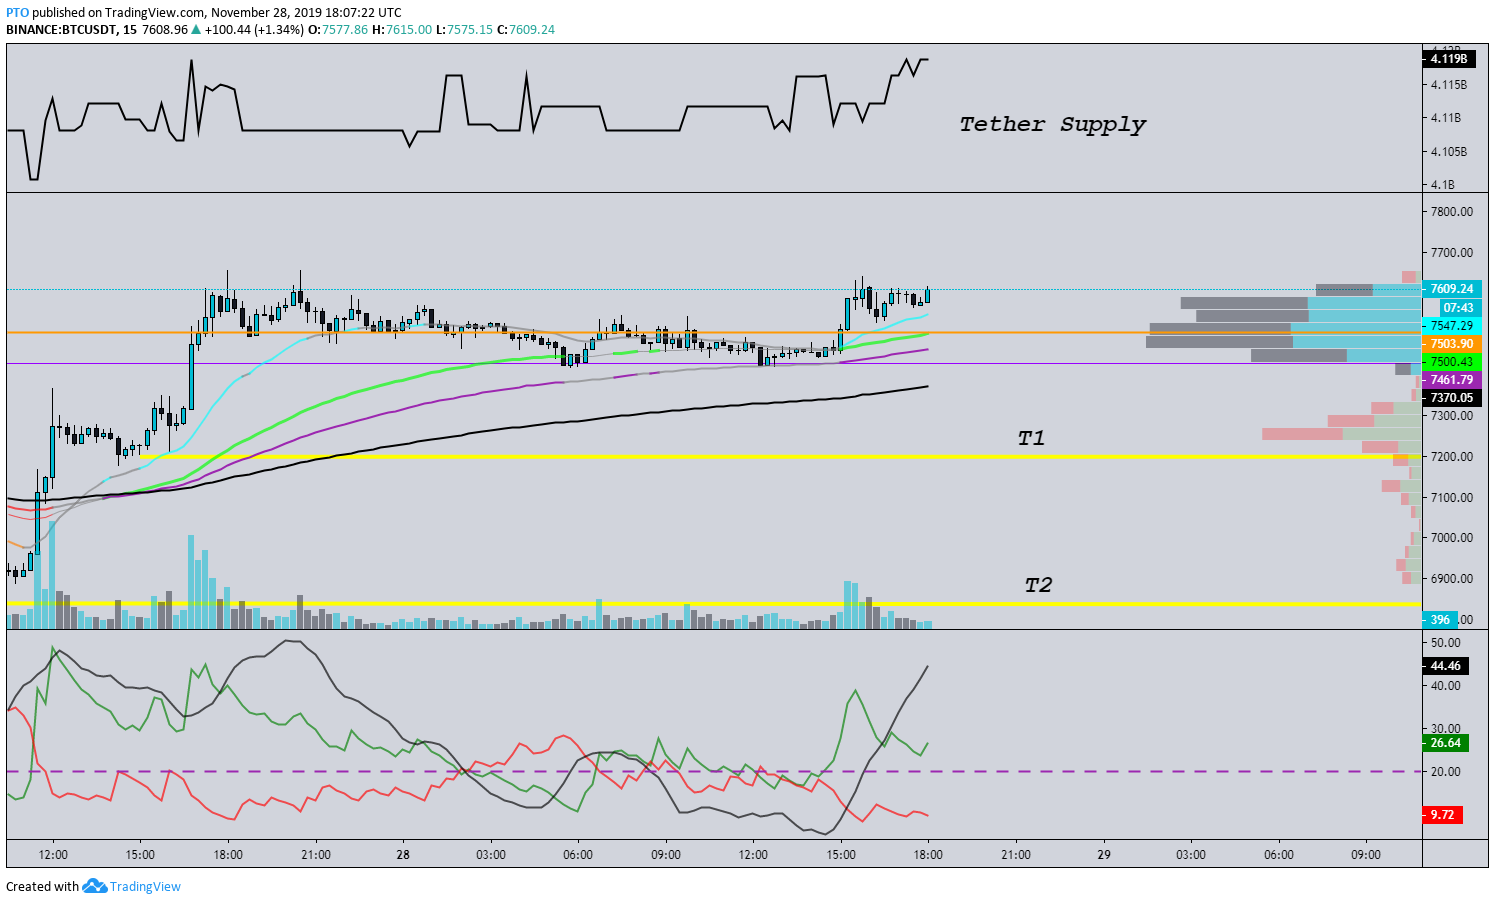Viewport: 1495px width, 904px height.
Task: Click the 28 date label on time axis
Action: [x=403, y=855]
